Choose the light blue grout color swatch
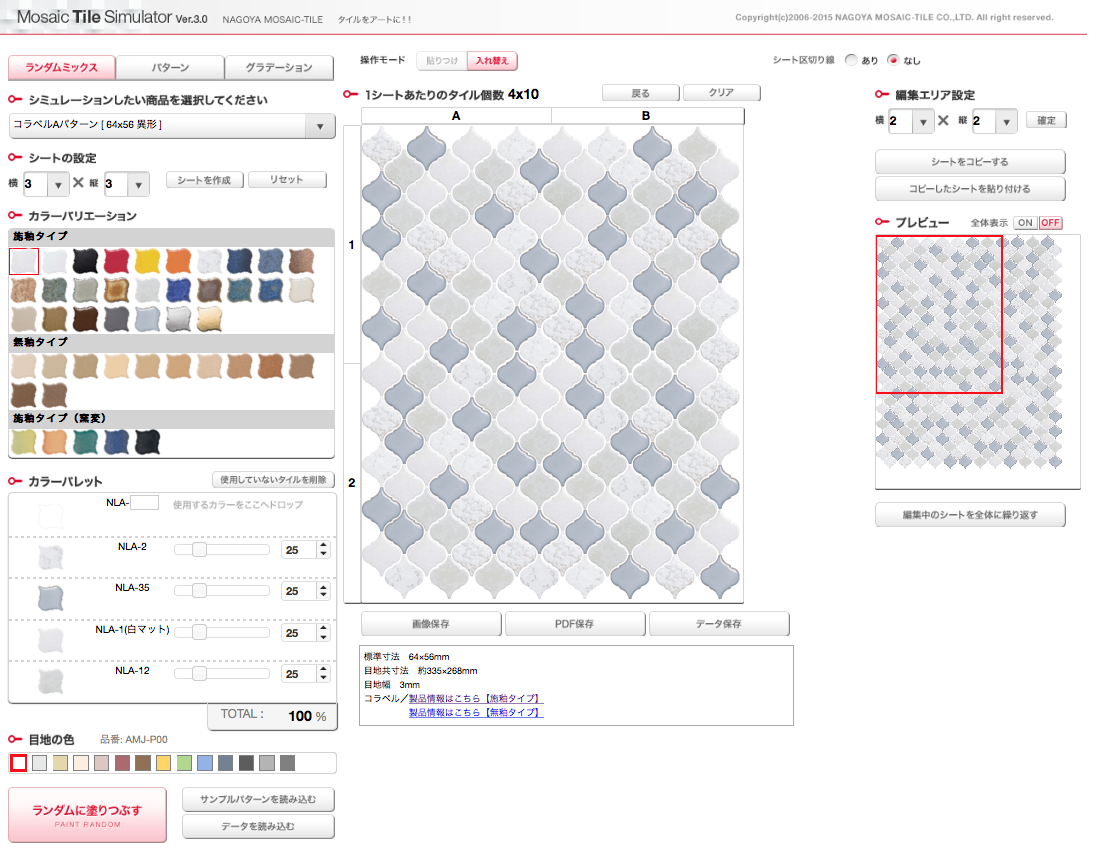The image size is (1114, 857). (205, 763)
